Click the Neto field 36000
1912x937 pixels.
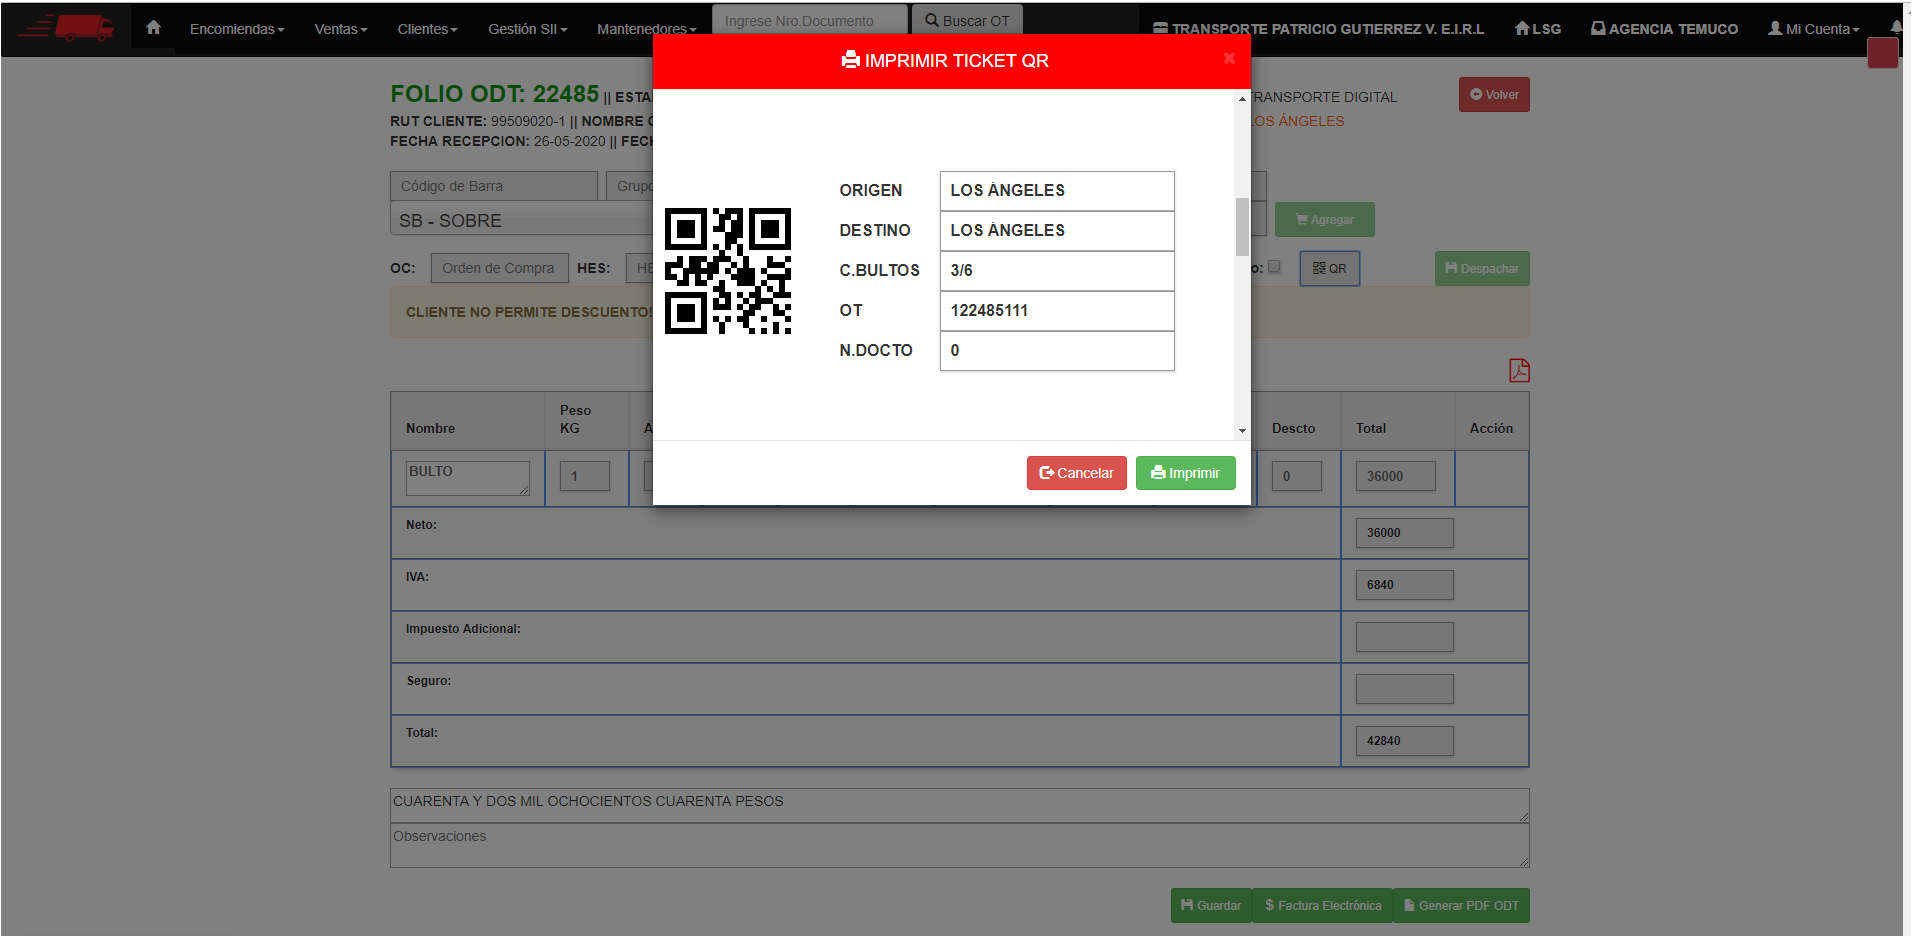pyautogui.click(x=1405, y=533)
